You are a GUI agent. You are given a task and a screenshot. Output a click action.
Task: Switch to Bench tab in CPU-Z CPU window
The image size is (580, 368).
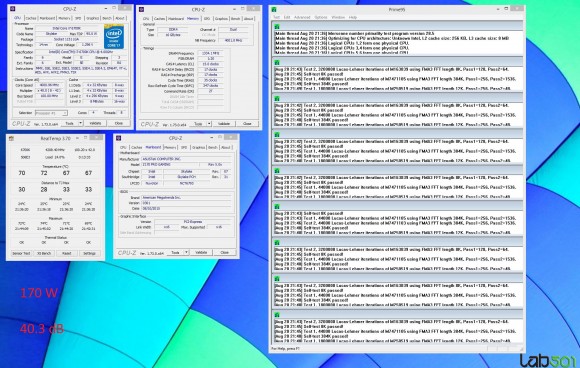[107, 18]
